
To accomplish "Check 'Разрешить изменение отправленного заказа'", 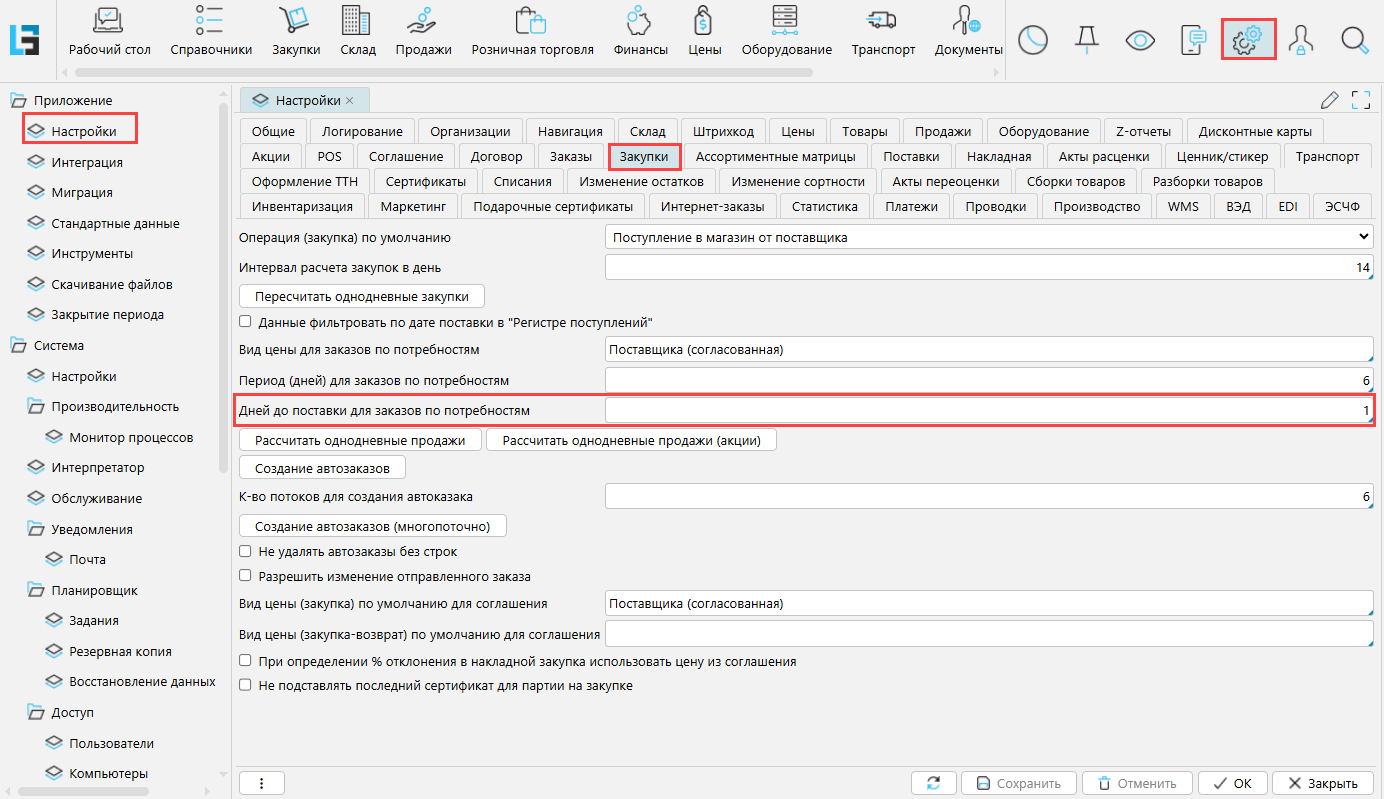I will (246, 577).
